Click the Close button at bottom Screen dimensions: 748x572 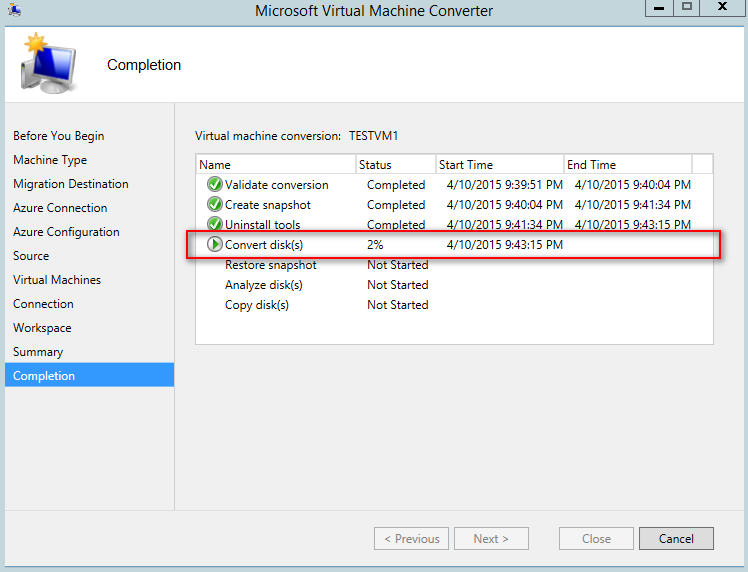[x=596, y=539]
